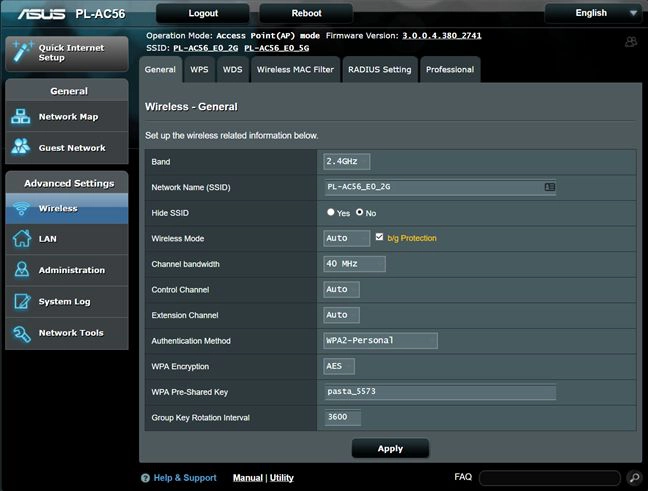
Task: Open the Manual link
Action: pos(248,478)
